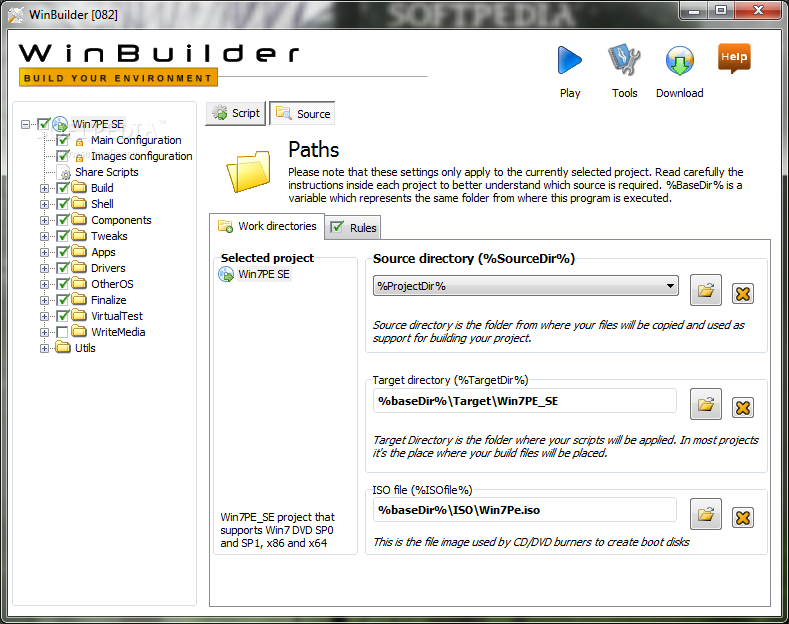Uncheck the Shell folder checkbox
Viewport: 789px width, 624px height.
tap(62, 204)
